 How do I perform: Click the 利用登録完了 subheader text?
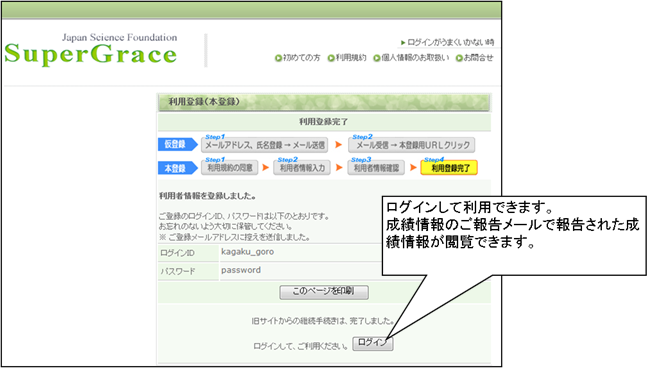tap(324, 121)
